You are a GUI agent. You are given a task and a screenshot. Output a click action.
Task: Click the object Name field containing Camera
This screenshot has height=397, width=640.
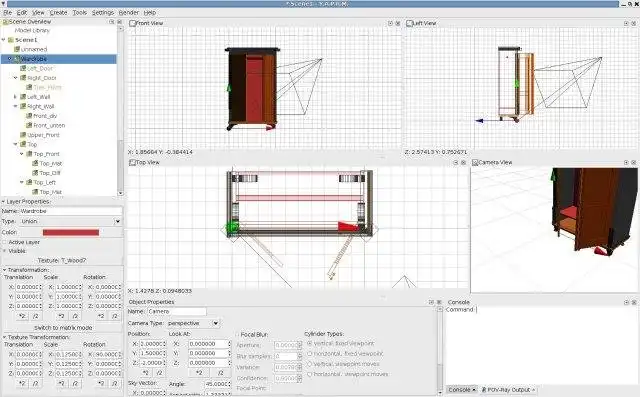176,311
